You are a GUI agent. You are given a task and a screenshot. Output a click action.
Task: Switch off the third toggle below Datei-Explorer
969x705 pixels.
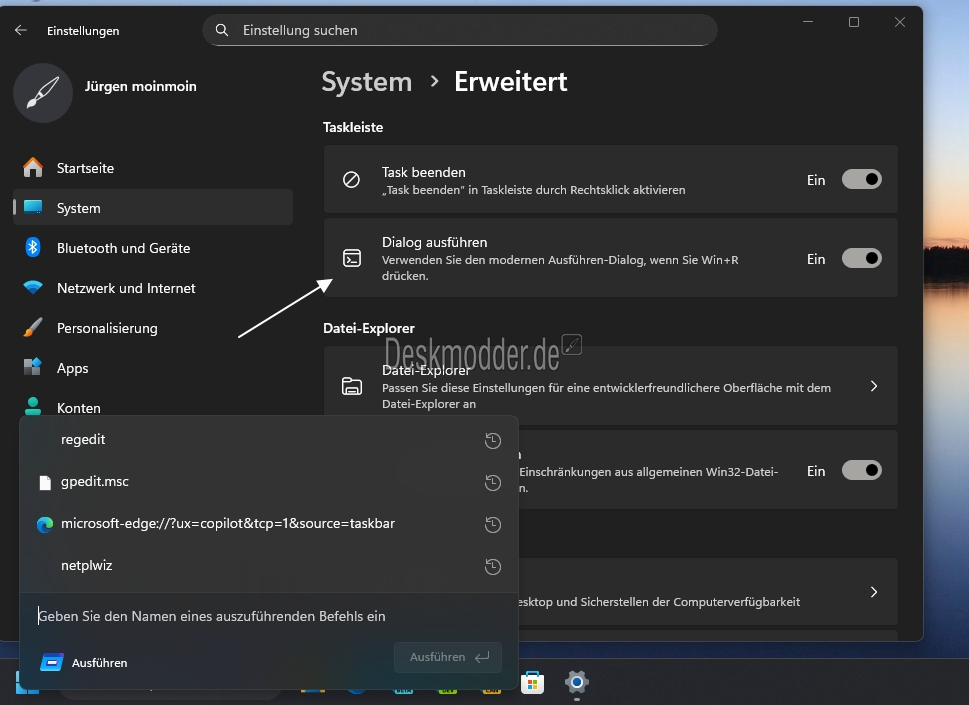point(861,470)
